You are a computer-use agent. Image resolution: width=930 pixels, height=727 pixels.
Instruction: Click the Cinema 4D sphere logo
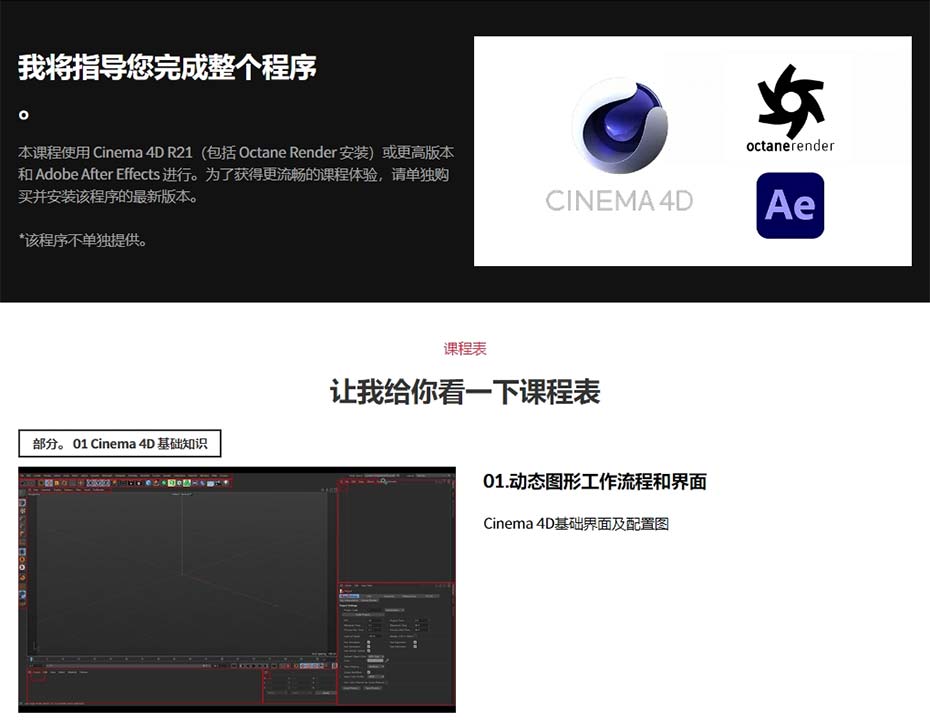tap(620, 126)
